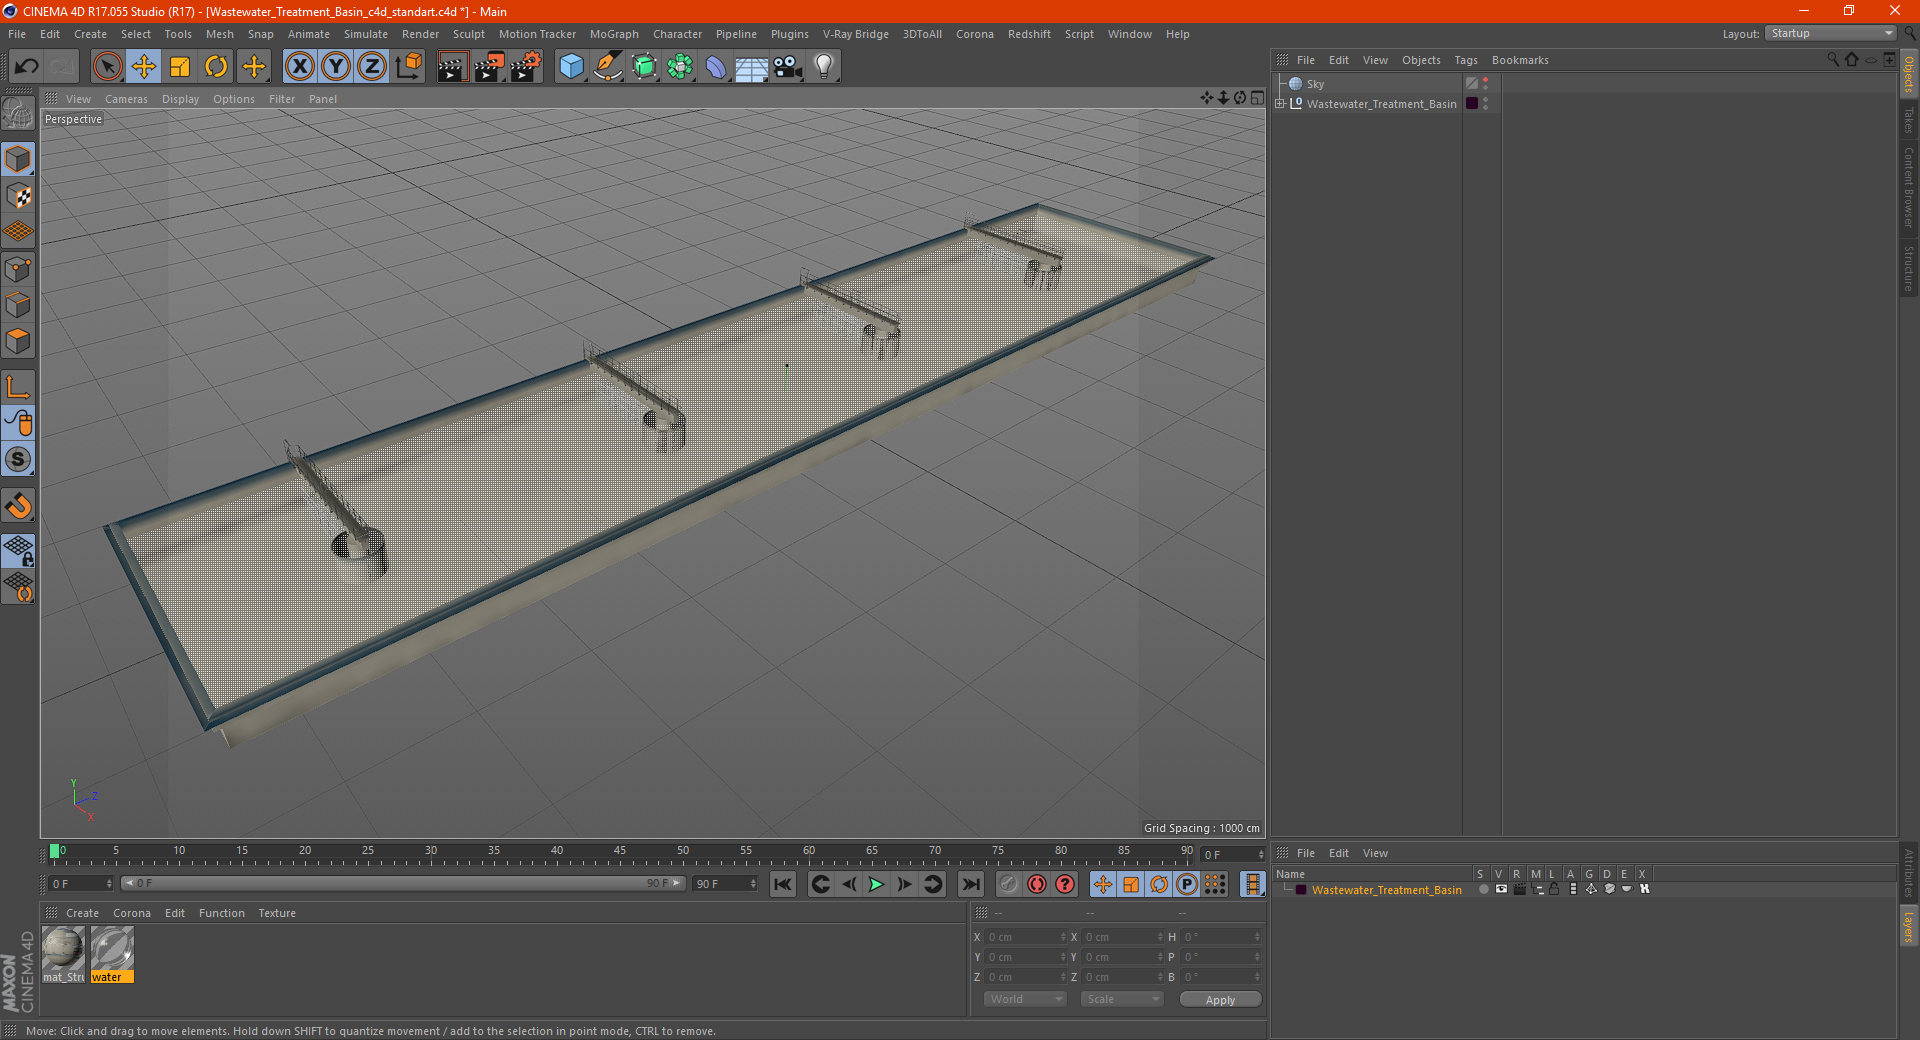Click Make Editable icon in left sidebar
1920x1040 pixels.
click(18, 113)
